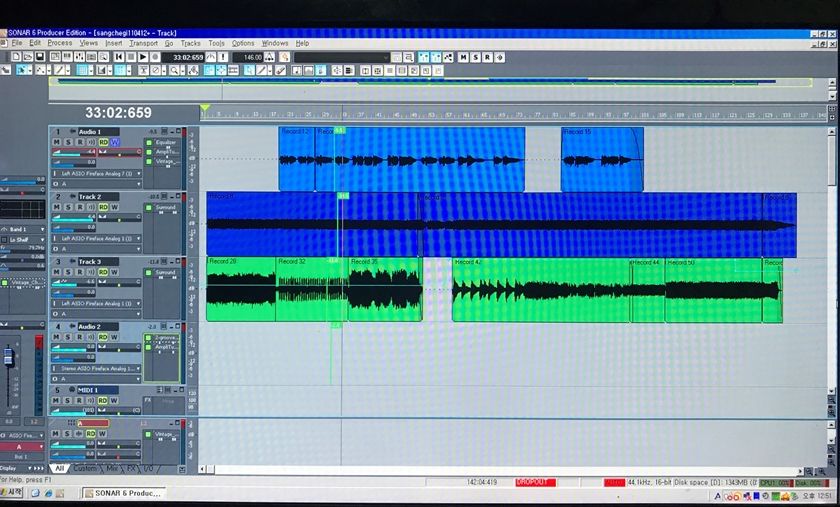Viewport: 840px width, 507px height.
Task: Switch to the Custom tab
Action: coord(85,468)
